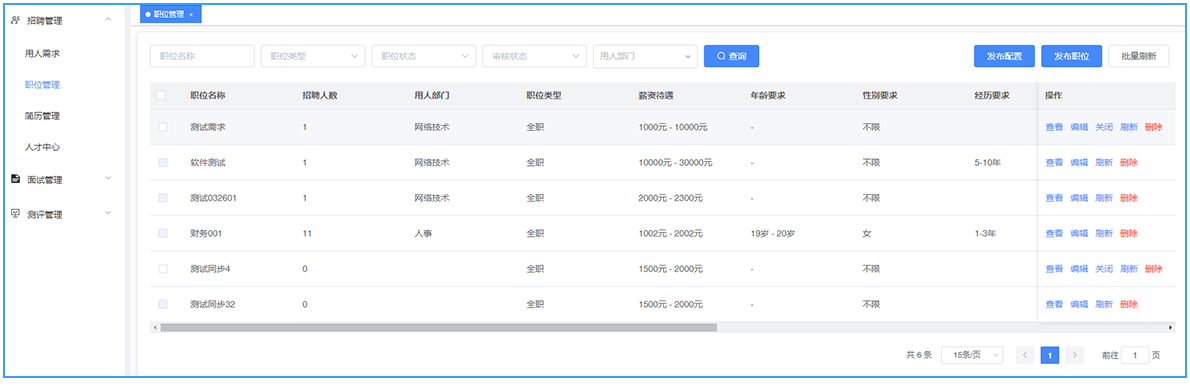The height and width of the screenshot is (389, 1190).
Task: Click the 发布职位 button
Action: pos(1071,56)
